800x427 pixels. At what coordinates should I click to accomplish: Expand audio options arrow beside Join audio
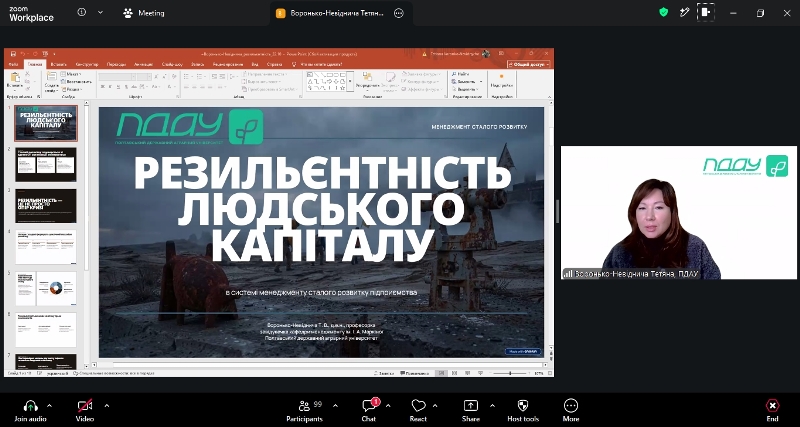[x=49, y=406]
